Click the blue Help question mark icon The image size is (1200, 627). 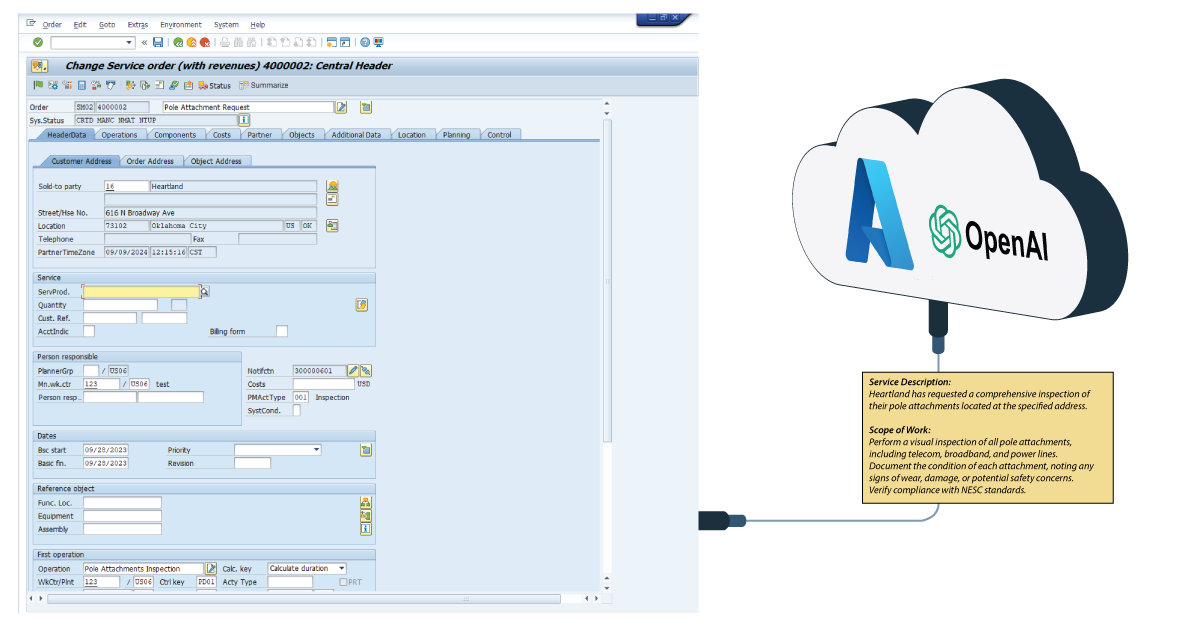click(365, 42)
